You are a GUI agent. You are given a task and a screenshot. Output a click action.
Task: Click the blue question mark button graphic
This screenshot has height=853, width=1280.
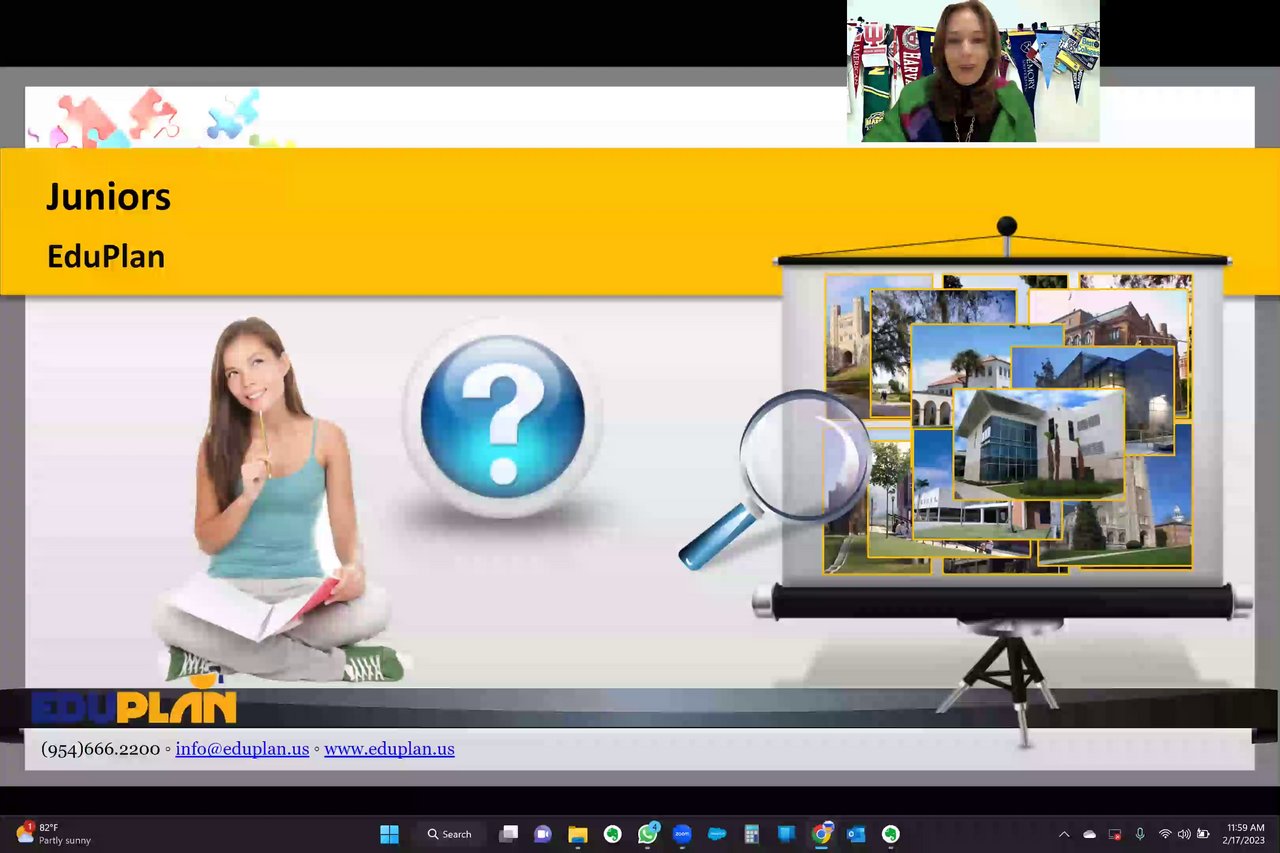pos(502,419)
